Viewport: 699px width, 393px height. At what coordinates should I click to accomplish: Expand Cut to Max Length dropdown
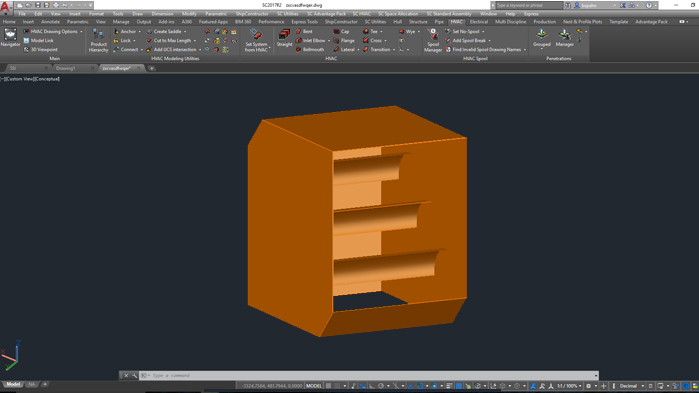coord(194,41)
